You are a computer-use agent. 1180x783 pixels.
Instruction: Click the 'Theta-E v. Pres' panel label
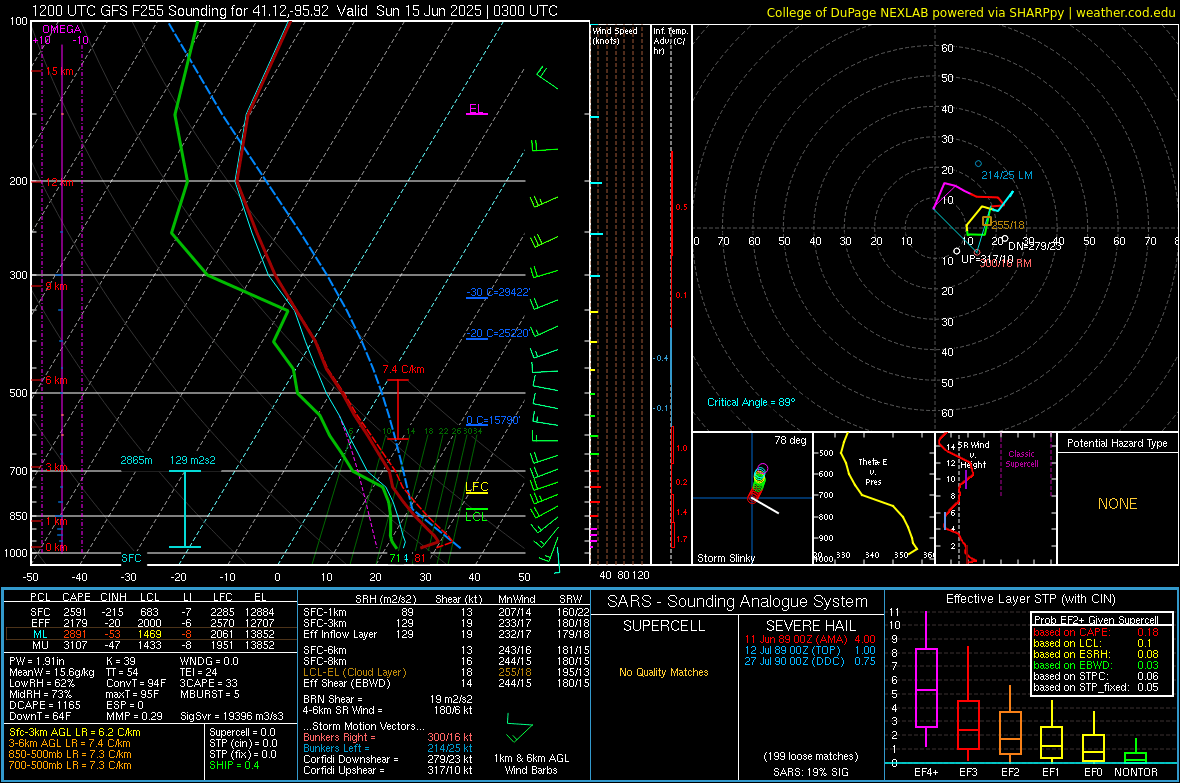coord(873,472)
